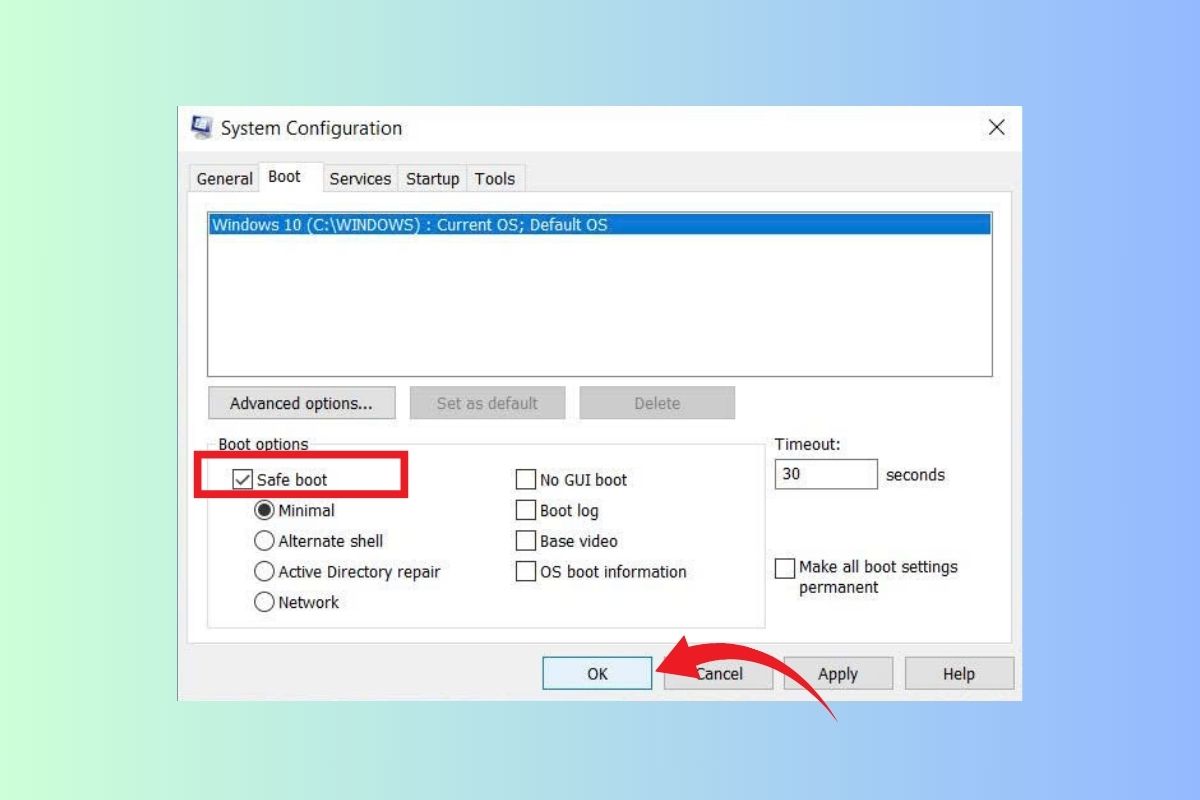Enable No GUI boot
1200x800 pixels.
point(526,480)
